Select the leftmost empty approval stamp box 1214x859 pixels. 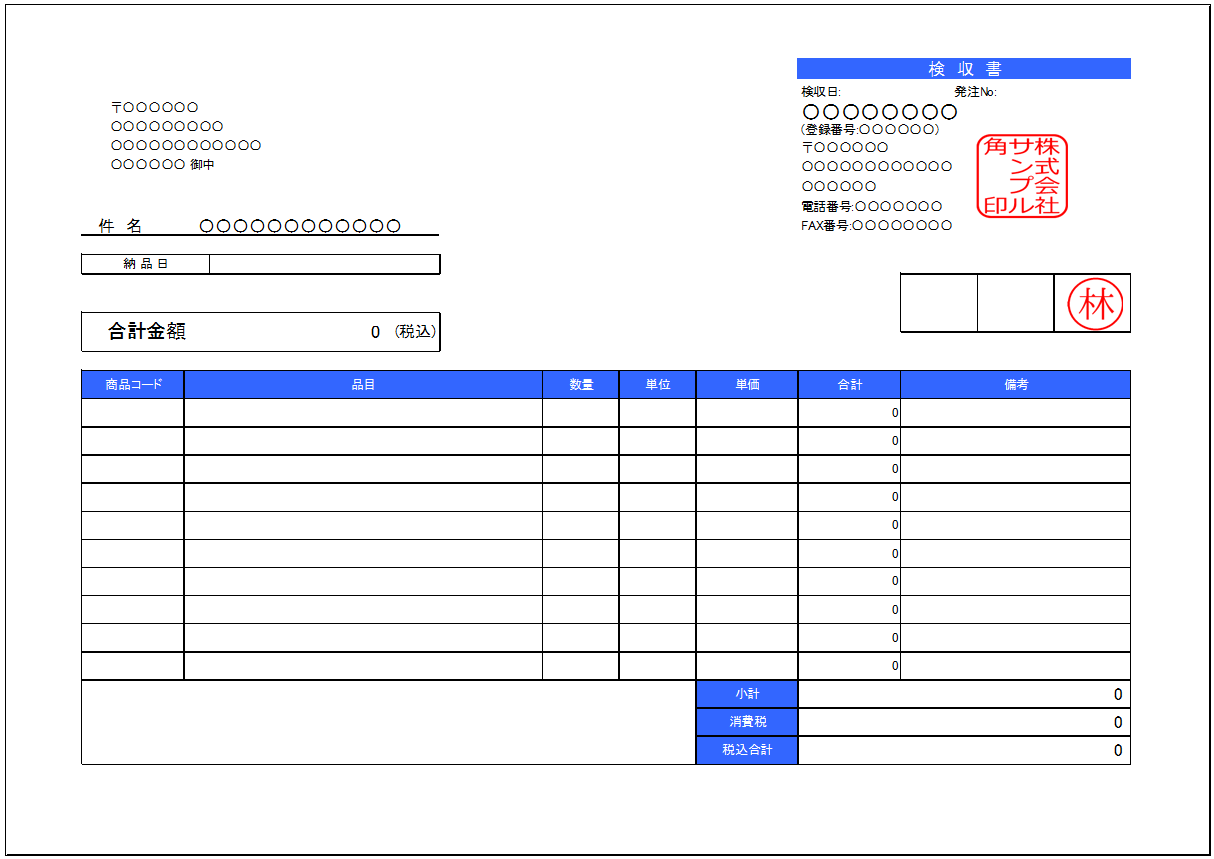pos(938,303)
